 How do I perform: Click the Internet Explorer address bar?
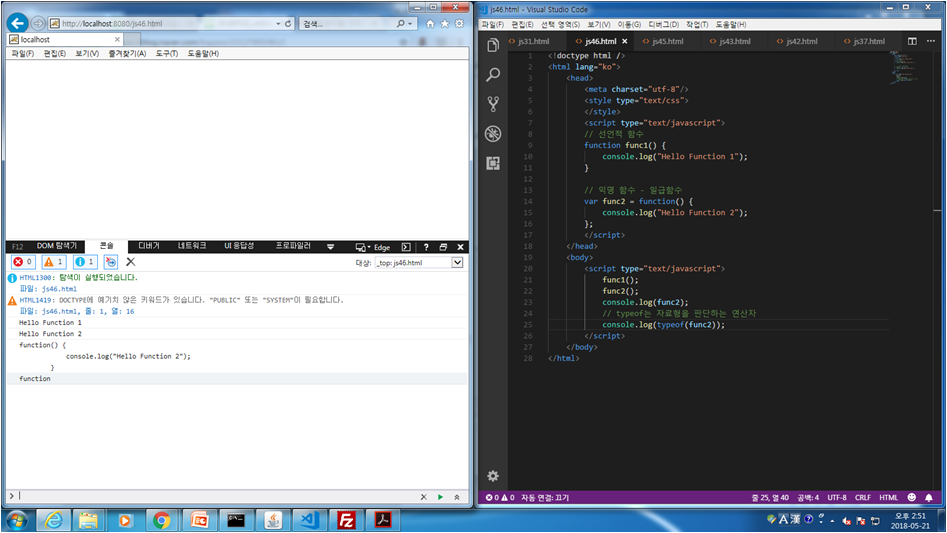click(163, 24)
